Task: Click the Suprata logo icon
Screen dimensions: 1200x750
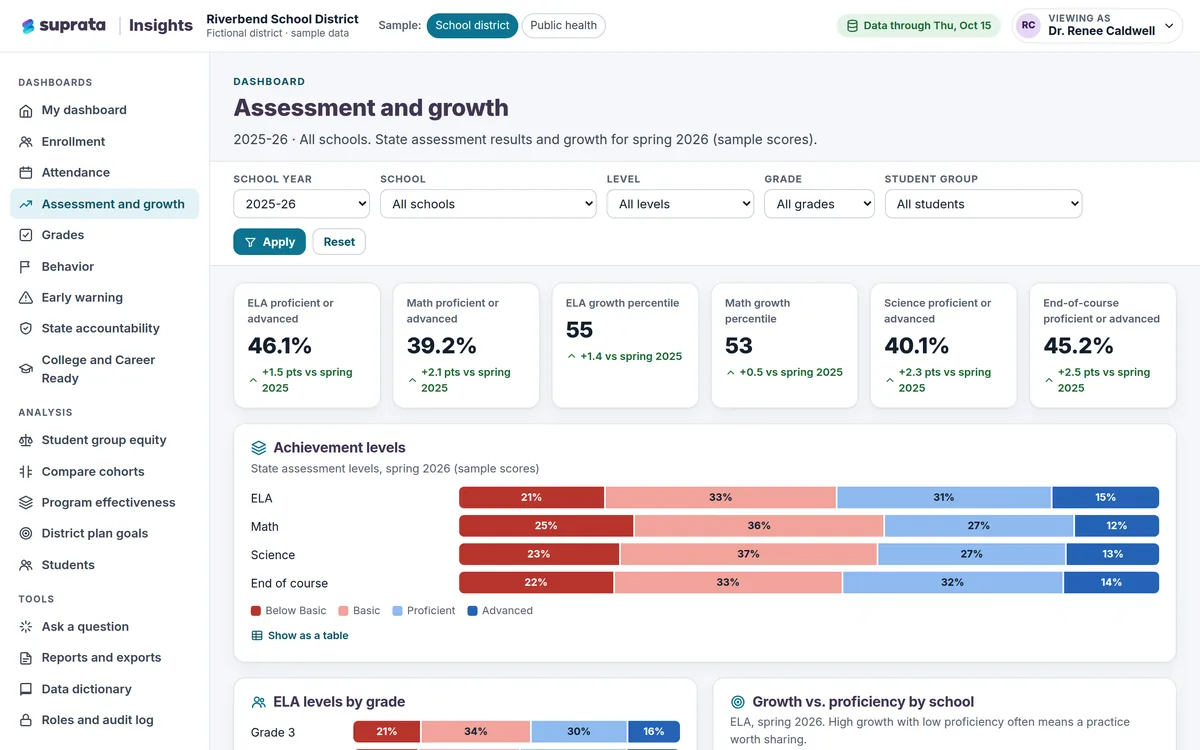Action: (28, 26)
